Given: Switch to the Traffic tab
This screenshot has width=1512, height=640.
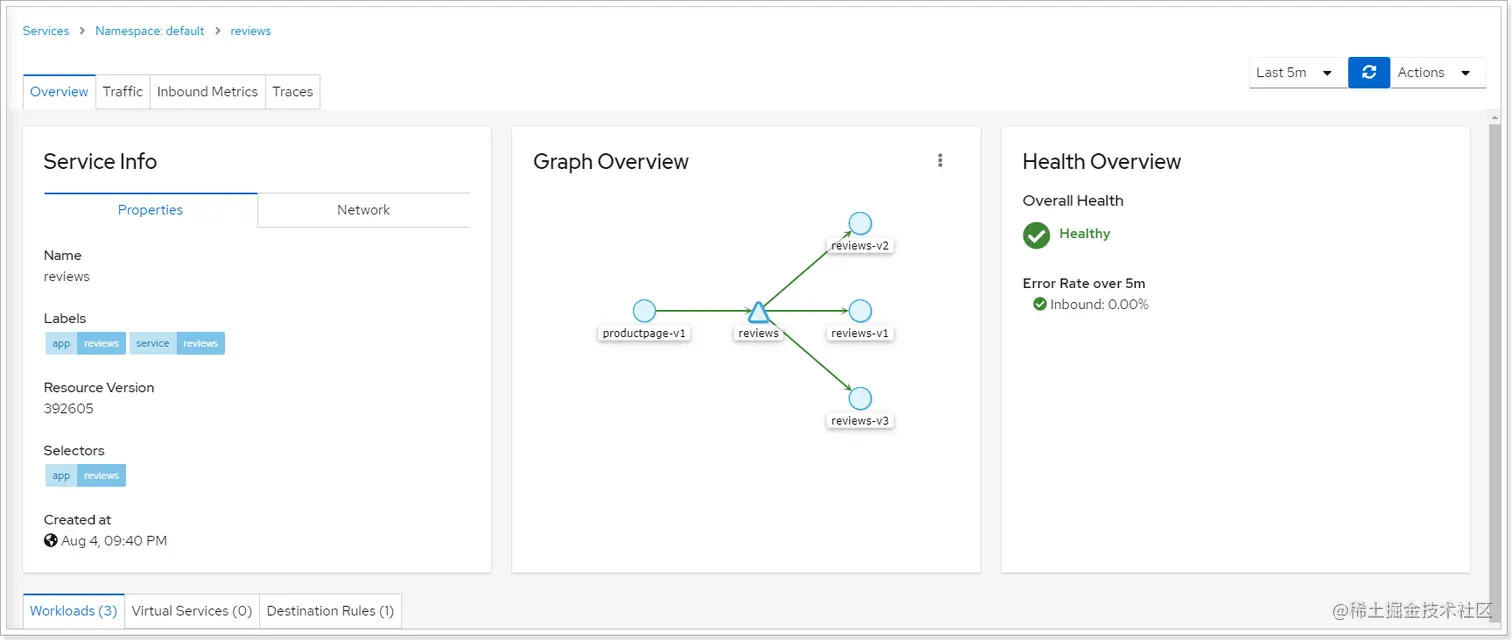Looking at the screenshot, I should [x=123, y=91].
